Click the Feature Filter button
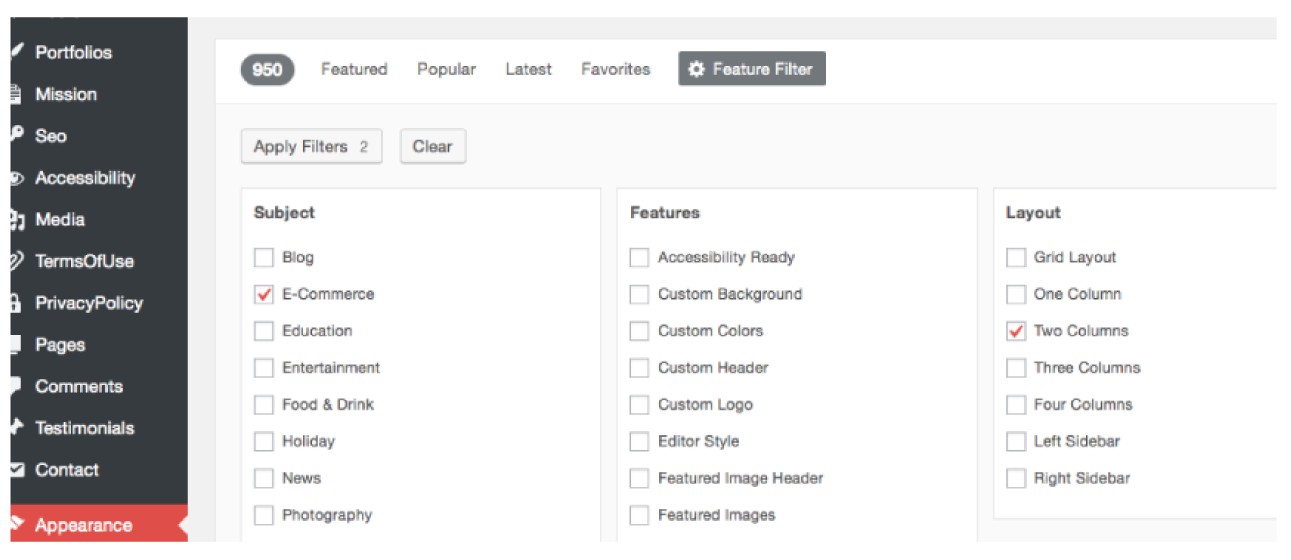The height and width of the screenshot is (560, 1291). click(752, 69)
